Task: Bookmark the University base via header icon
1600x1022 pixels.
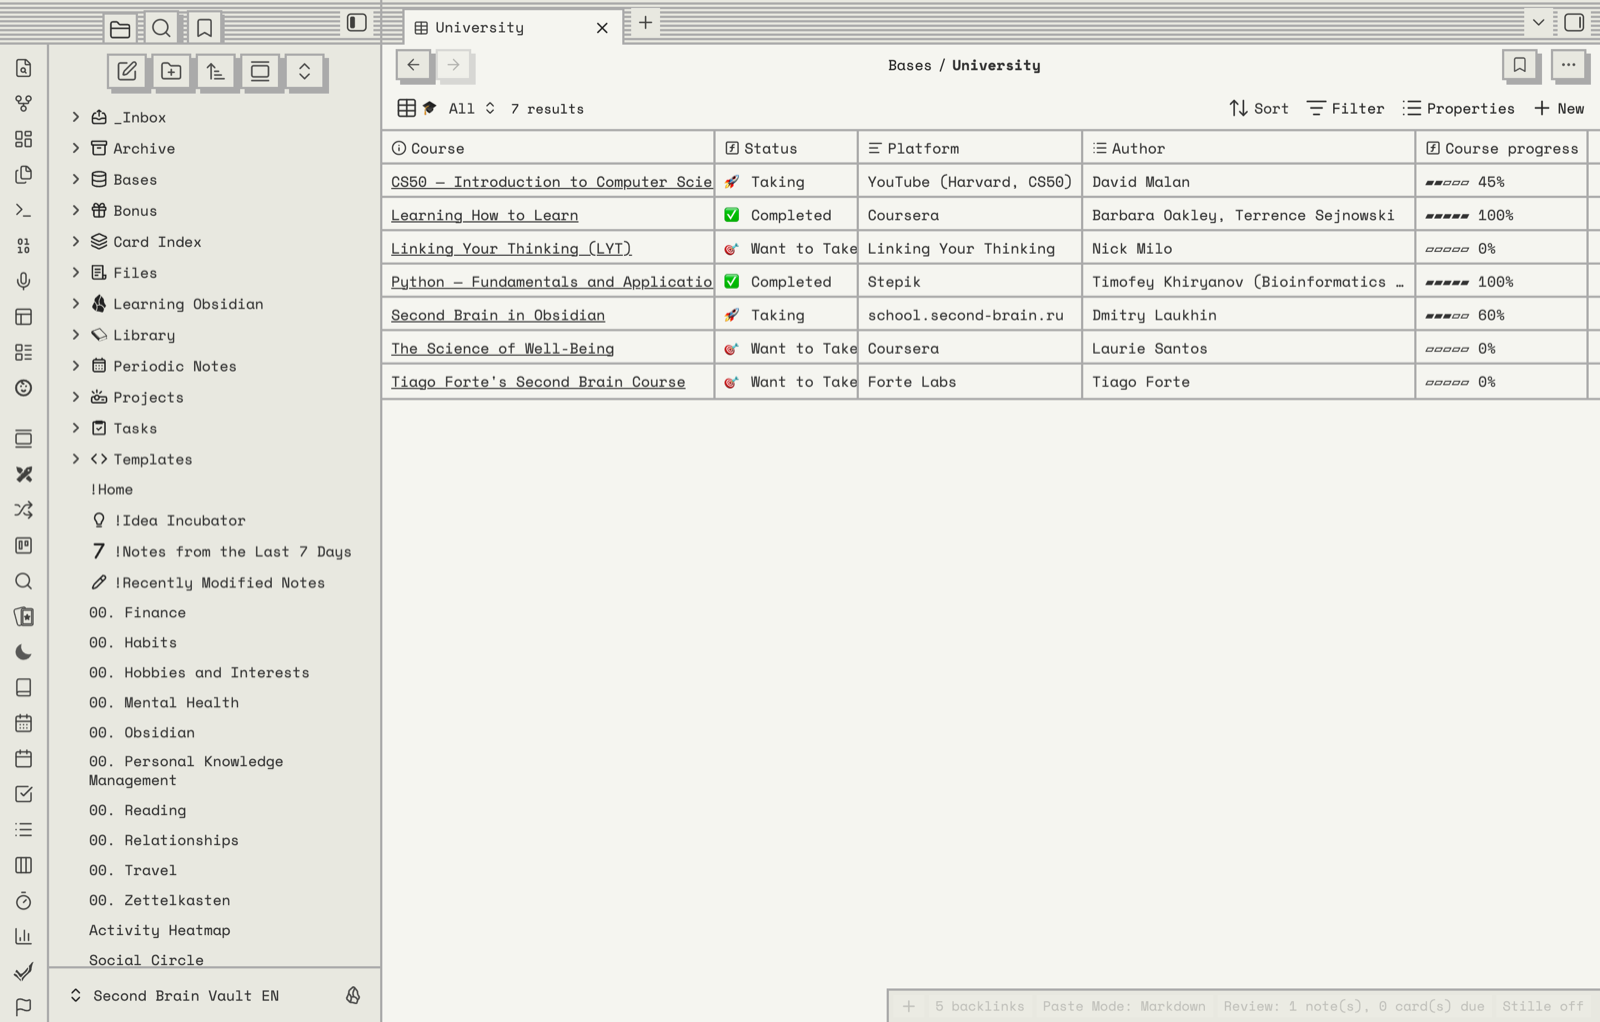Action: (x=1520, y=65)
